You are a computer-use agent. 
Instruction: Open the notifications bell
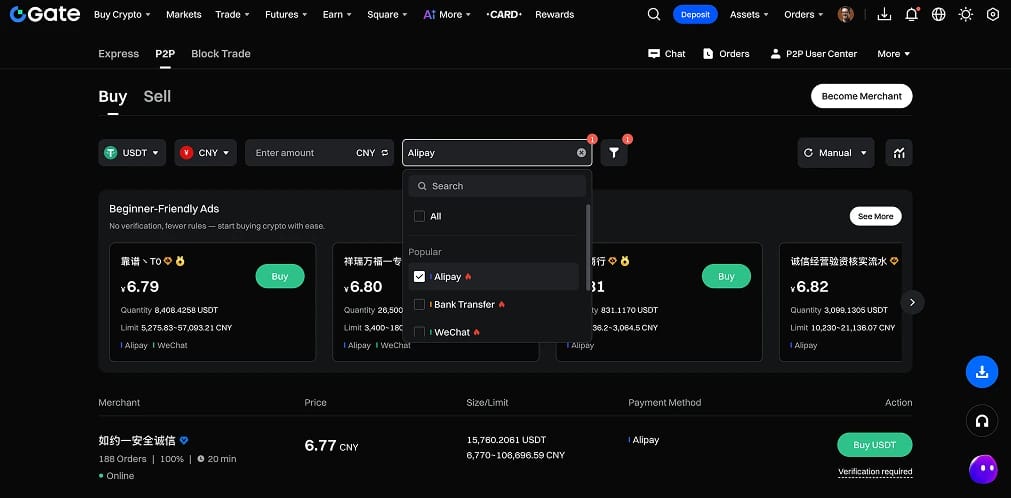[912, 14]
